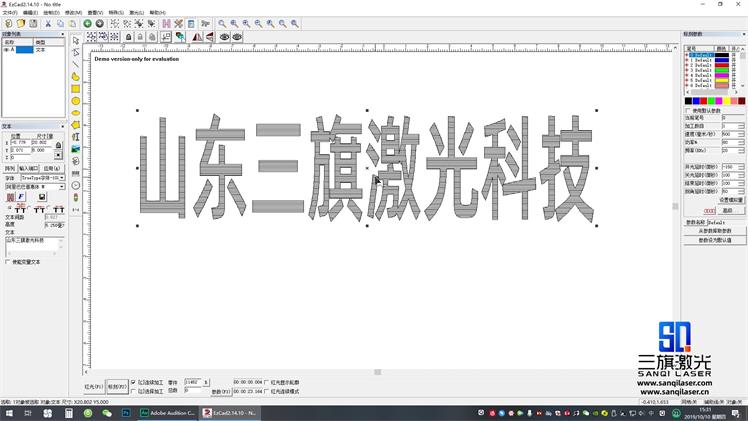Redo with the grey circle icon
The width and height of the screenshot is (748, 421).
pyautogui.click(x=99, y=23)
